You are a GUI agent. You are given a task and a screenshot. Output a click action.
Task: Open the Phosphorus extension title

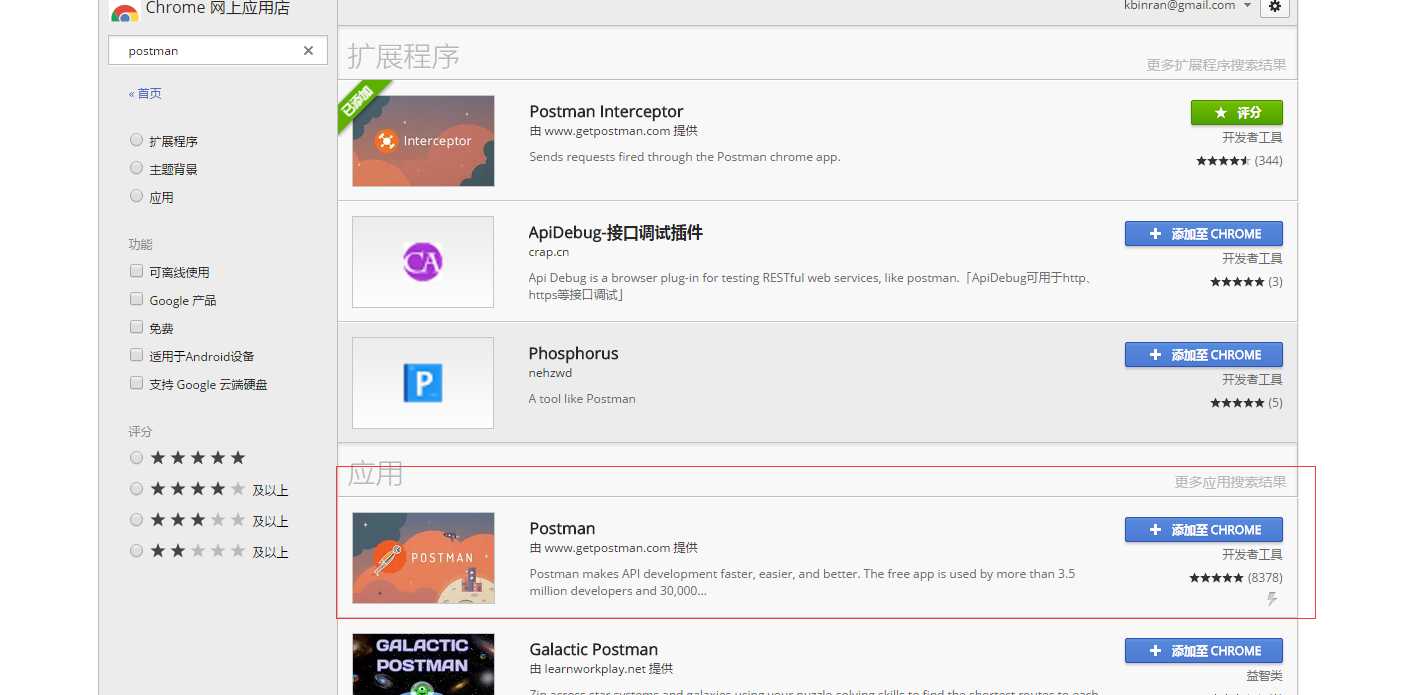tap(573, 354)
